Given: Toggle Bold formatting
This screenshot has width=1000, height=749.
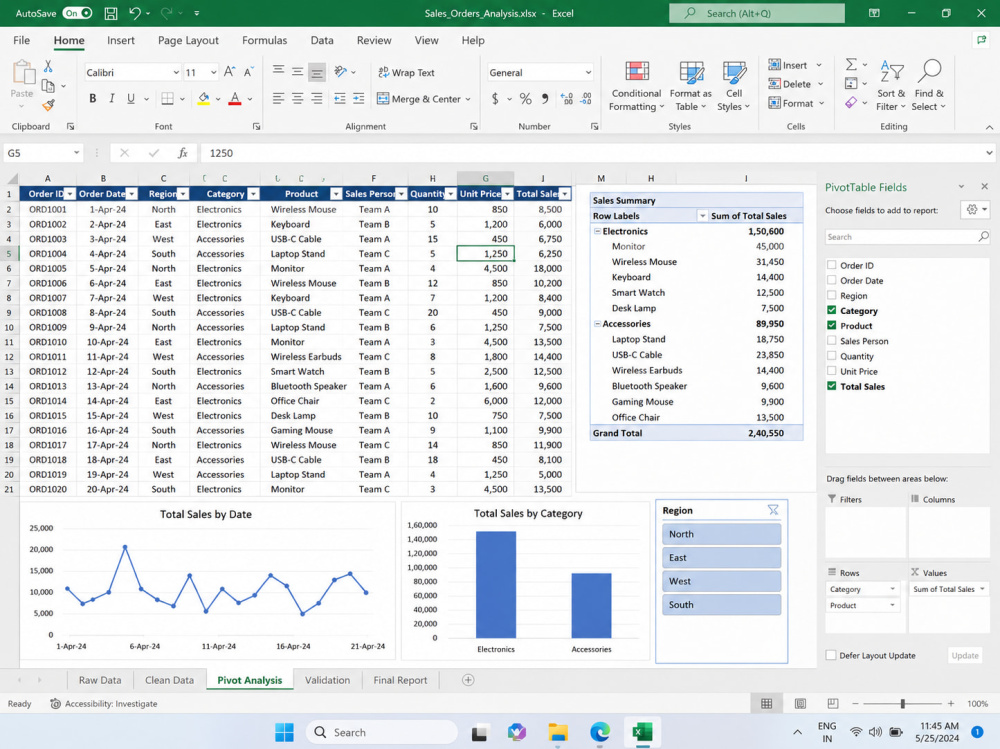Looking at the screenshot, I should (93, 99).
